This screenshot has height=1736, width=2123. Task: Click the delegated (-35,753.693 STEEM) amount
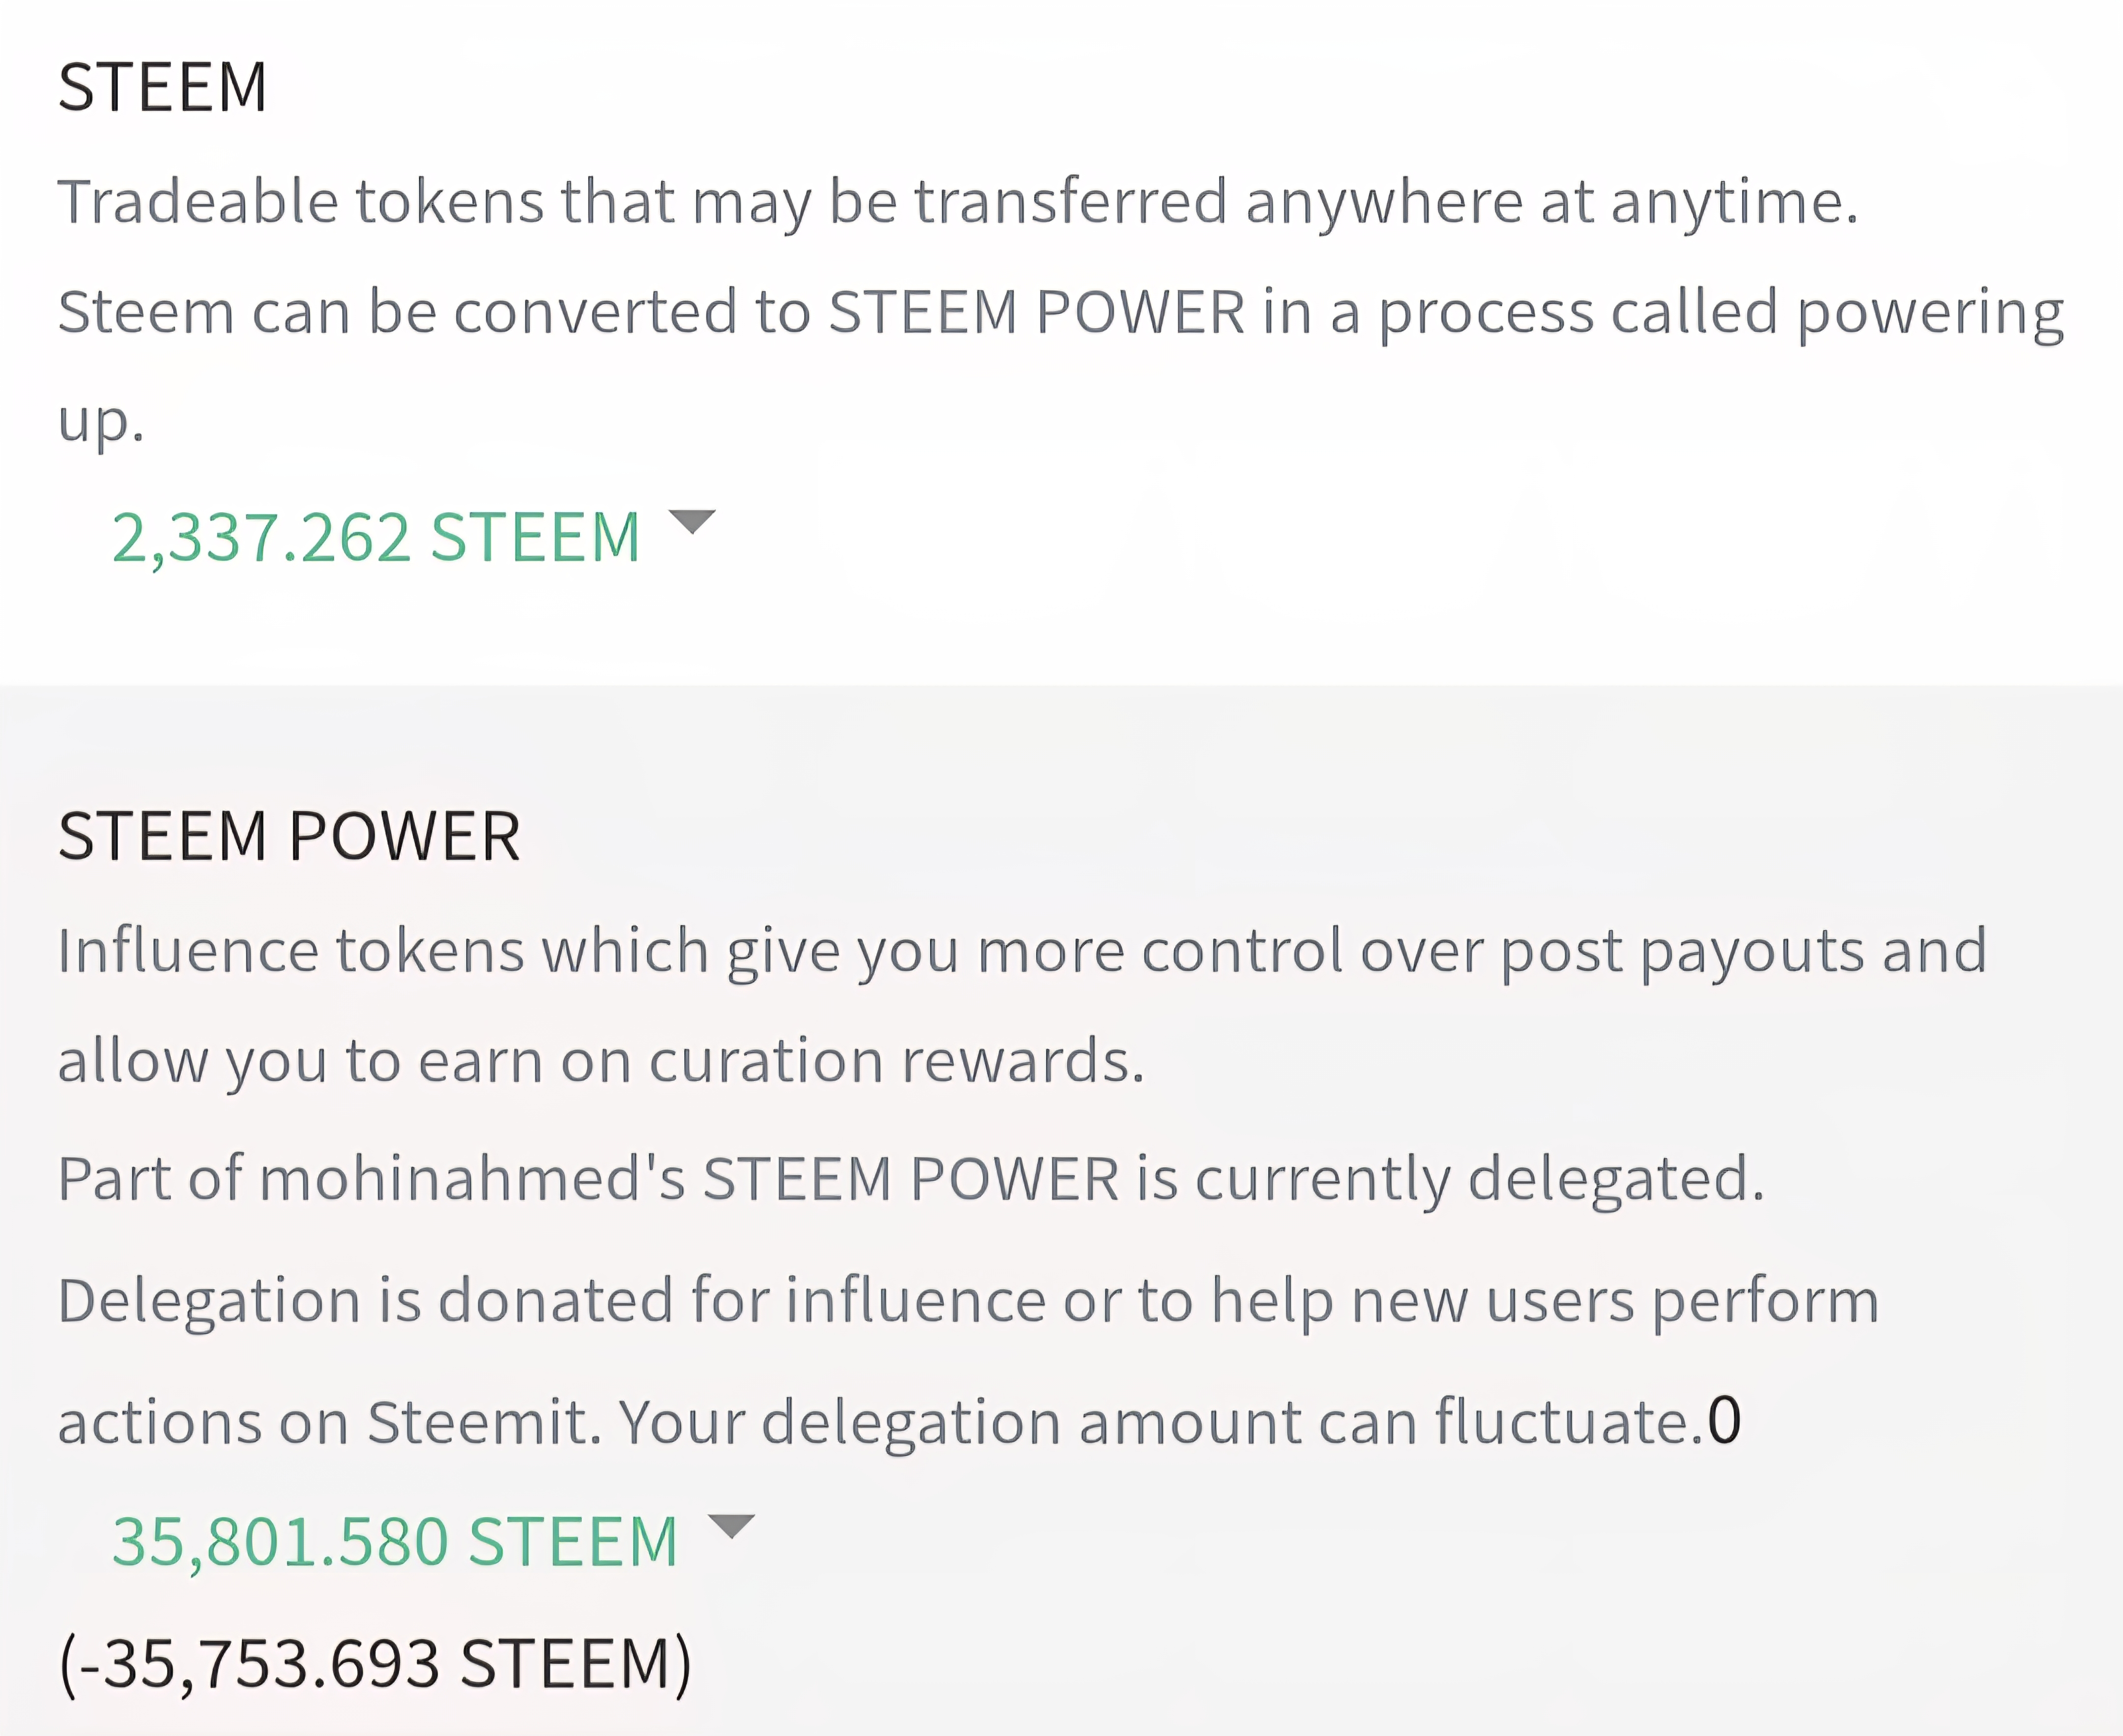coord(375,1665)
